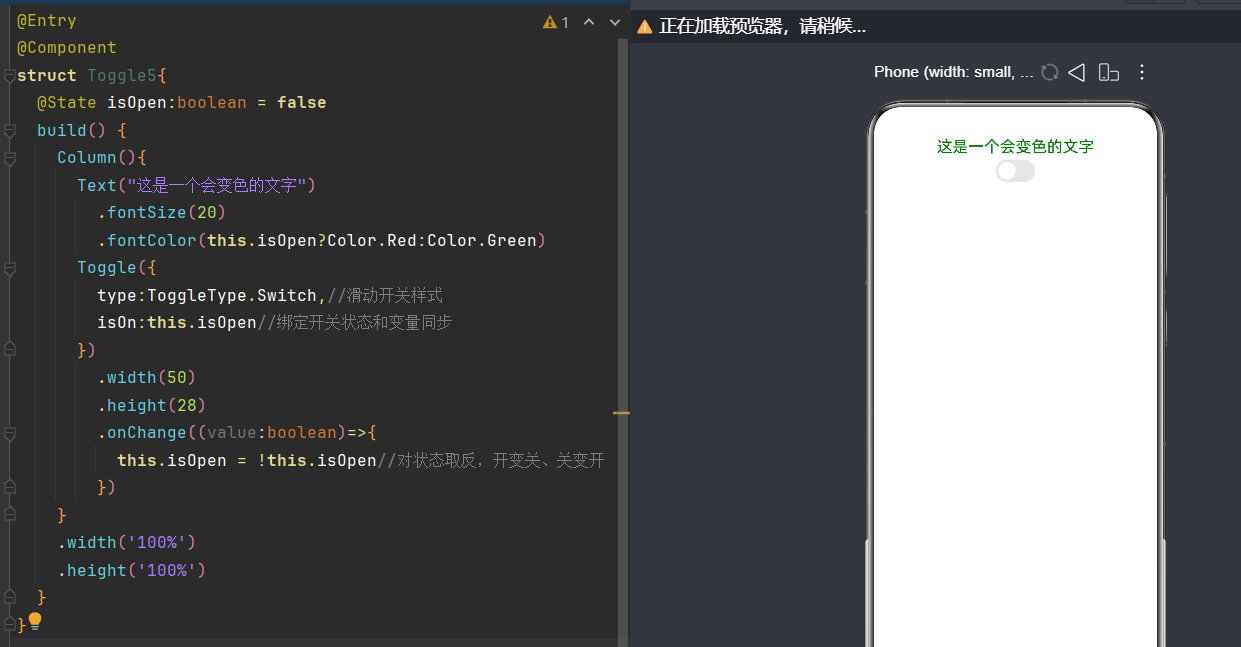Screen dimensions: 1241x647
Task: Click the @State isOpen declaration line
Action: [x=181, y=103]
